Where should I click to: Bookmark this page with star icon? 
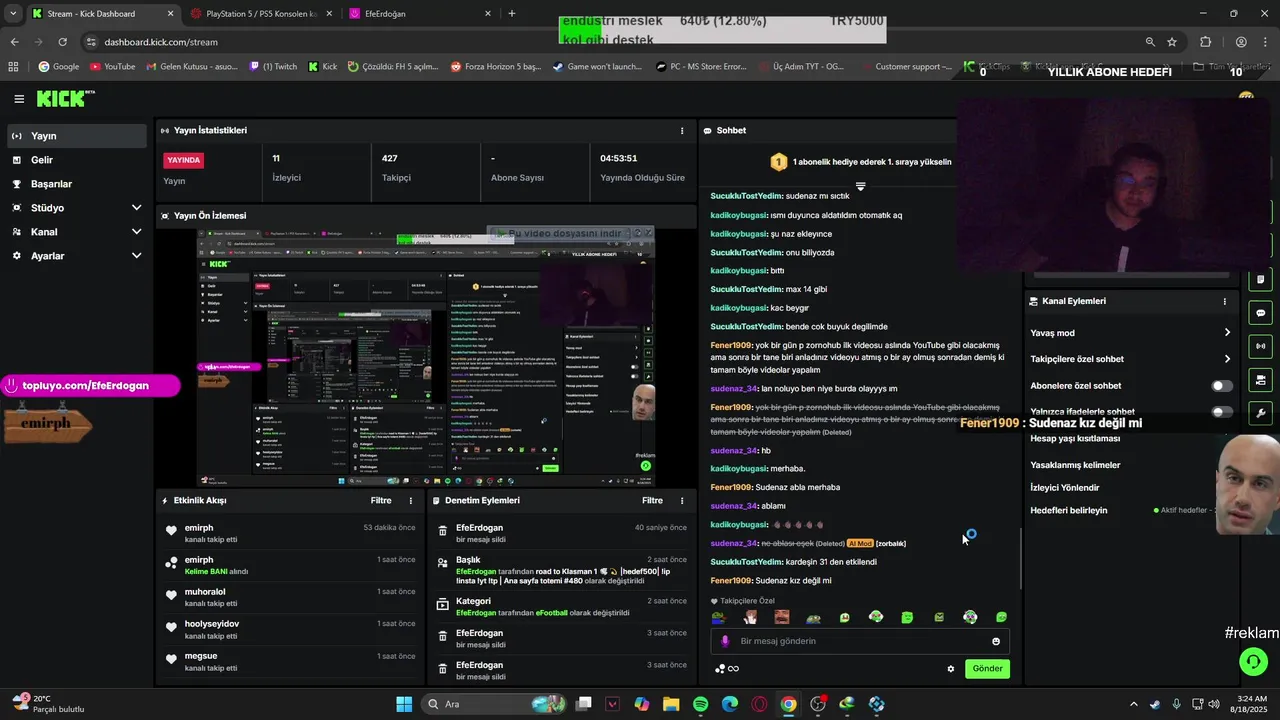tap(1172, 42)
